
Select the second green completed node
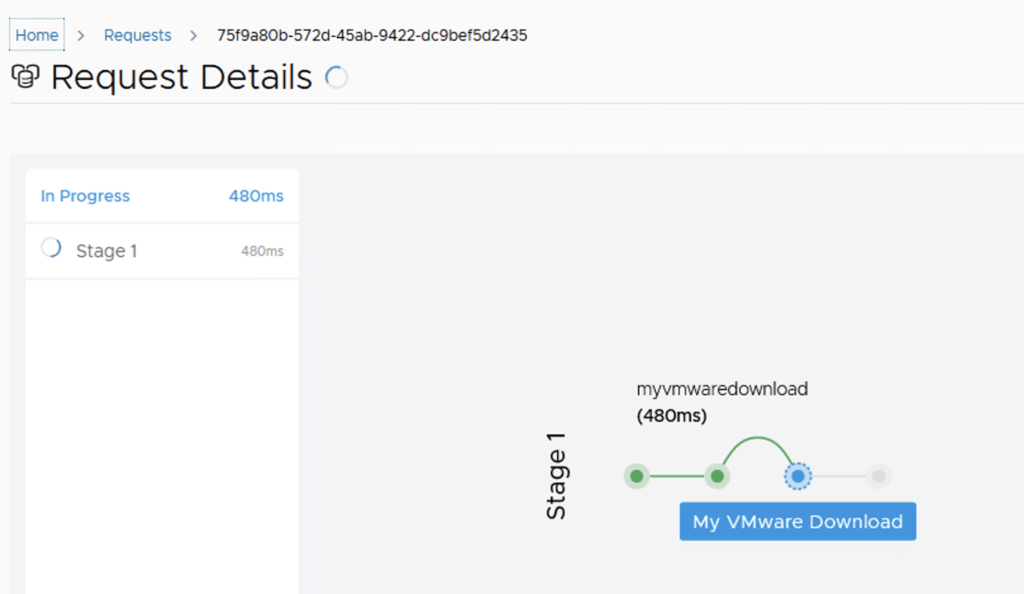click(x=717, y=476)
